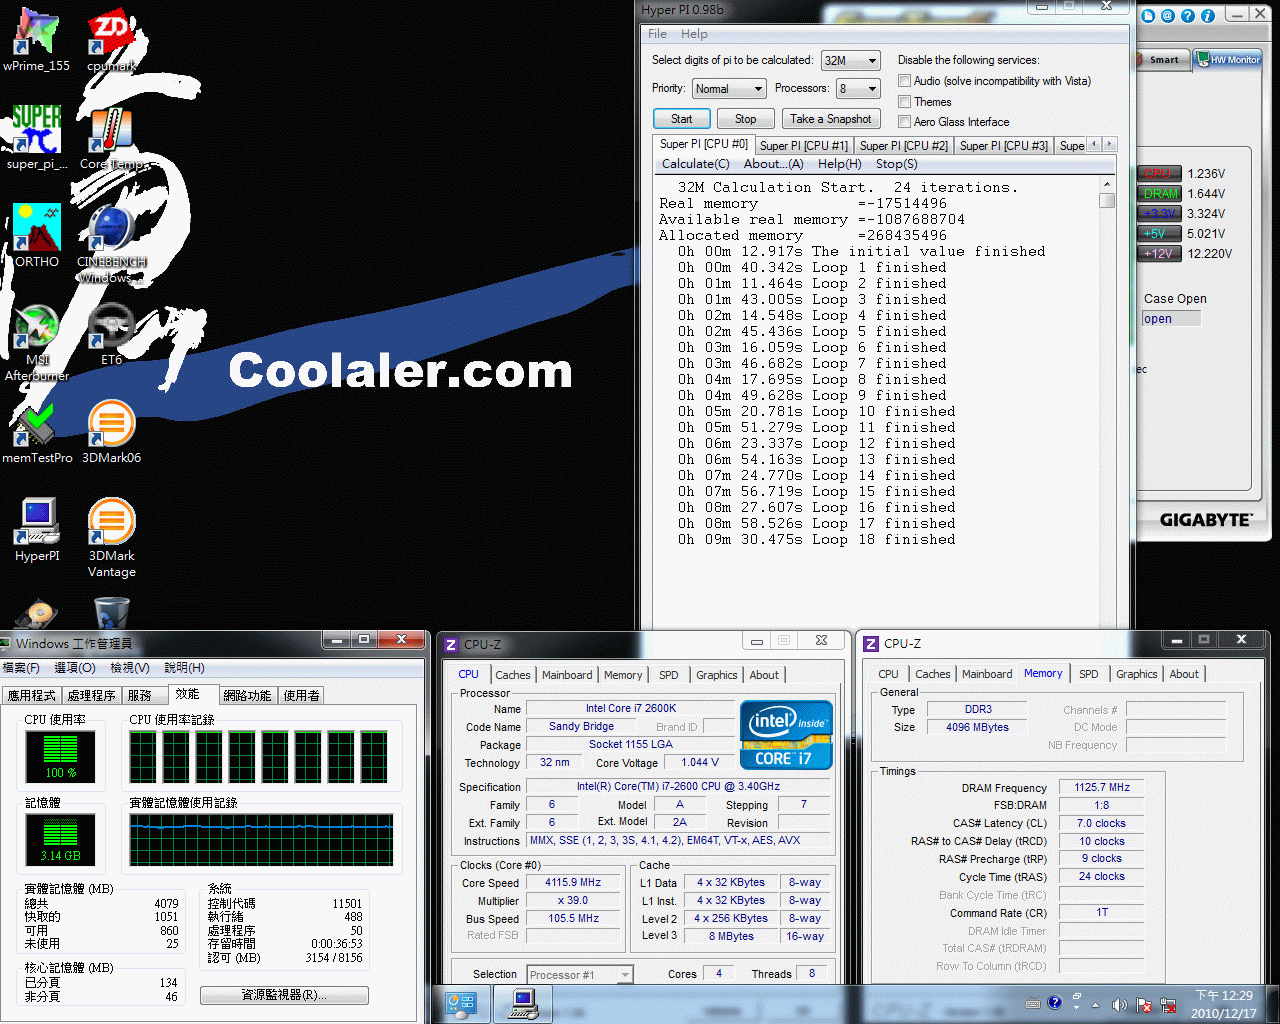Viewport: 1280px width, 1024px height.
Task: Open the Priority Normal dropdown
Action: pos(729,88)
